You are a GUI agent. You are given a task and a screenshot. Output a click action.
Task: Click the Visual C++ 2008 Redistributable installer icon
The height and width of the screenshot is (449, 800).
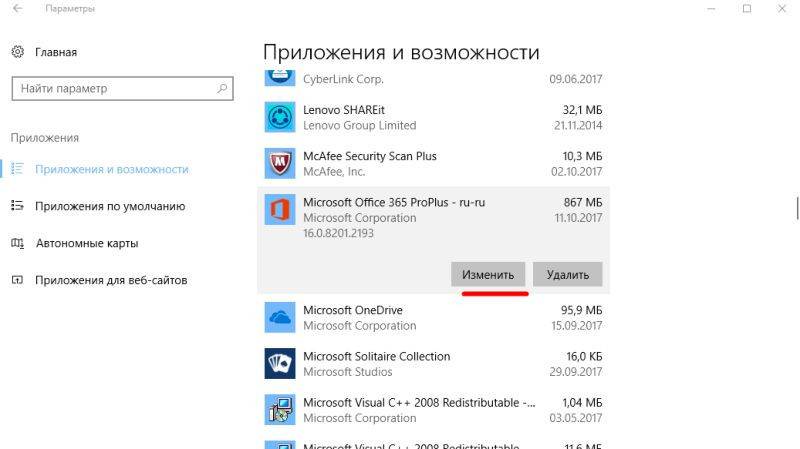278,410
